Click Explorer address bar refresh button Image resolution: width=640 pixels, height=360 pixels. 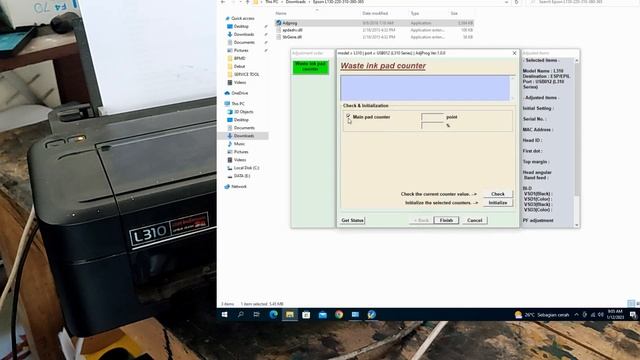point(516,2)
